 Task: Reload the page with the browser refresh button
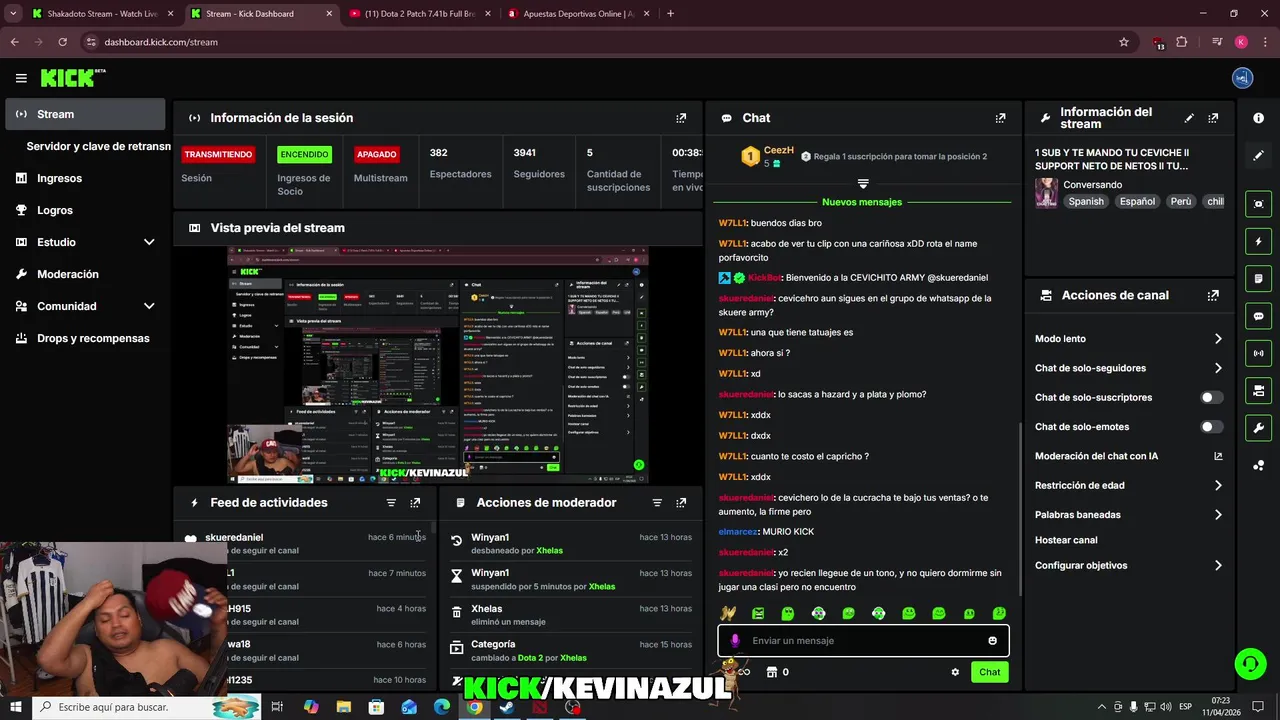click(62, 42)
